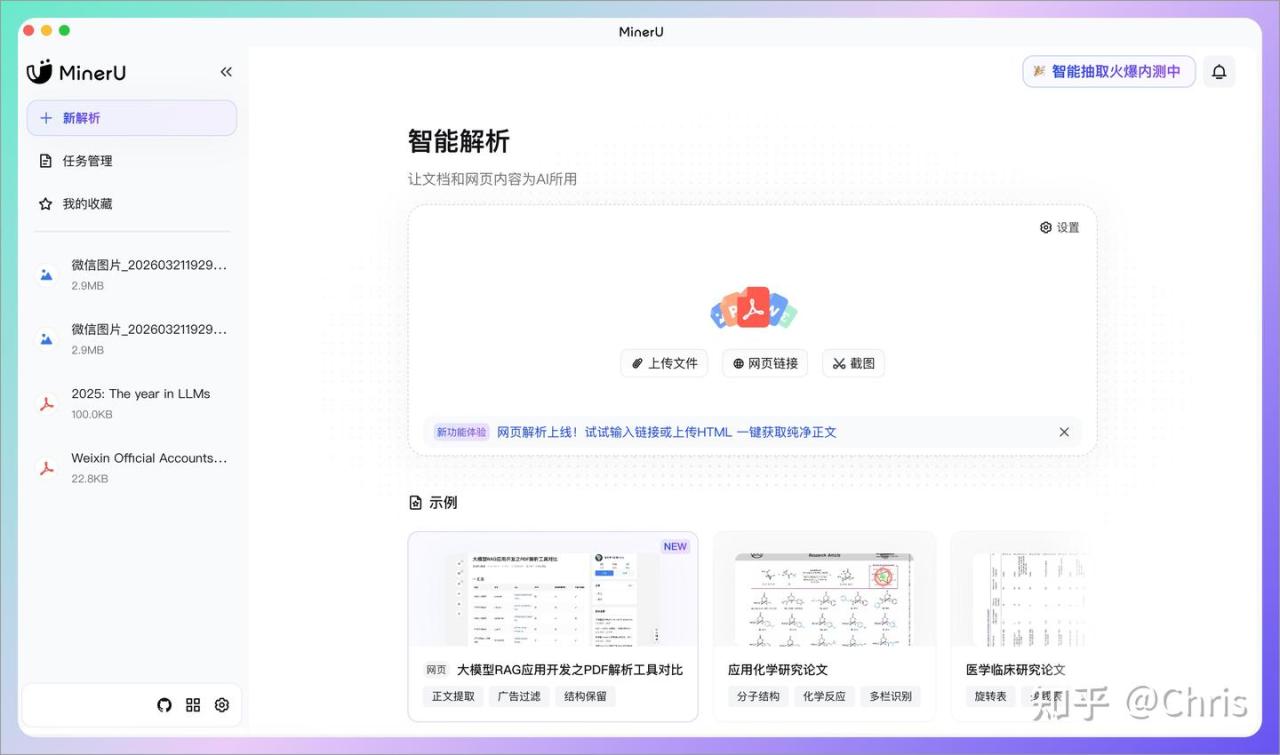Image resolution: width=1280 pixels, height=755 pixels.
Task: Click 截图 screenshot button
Action: pyautogui.click(x=853, y=363)
